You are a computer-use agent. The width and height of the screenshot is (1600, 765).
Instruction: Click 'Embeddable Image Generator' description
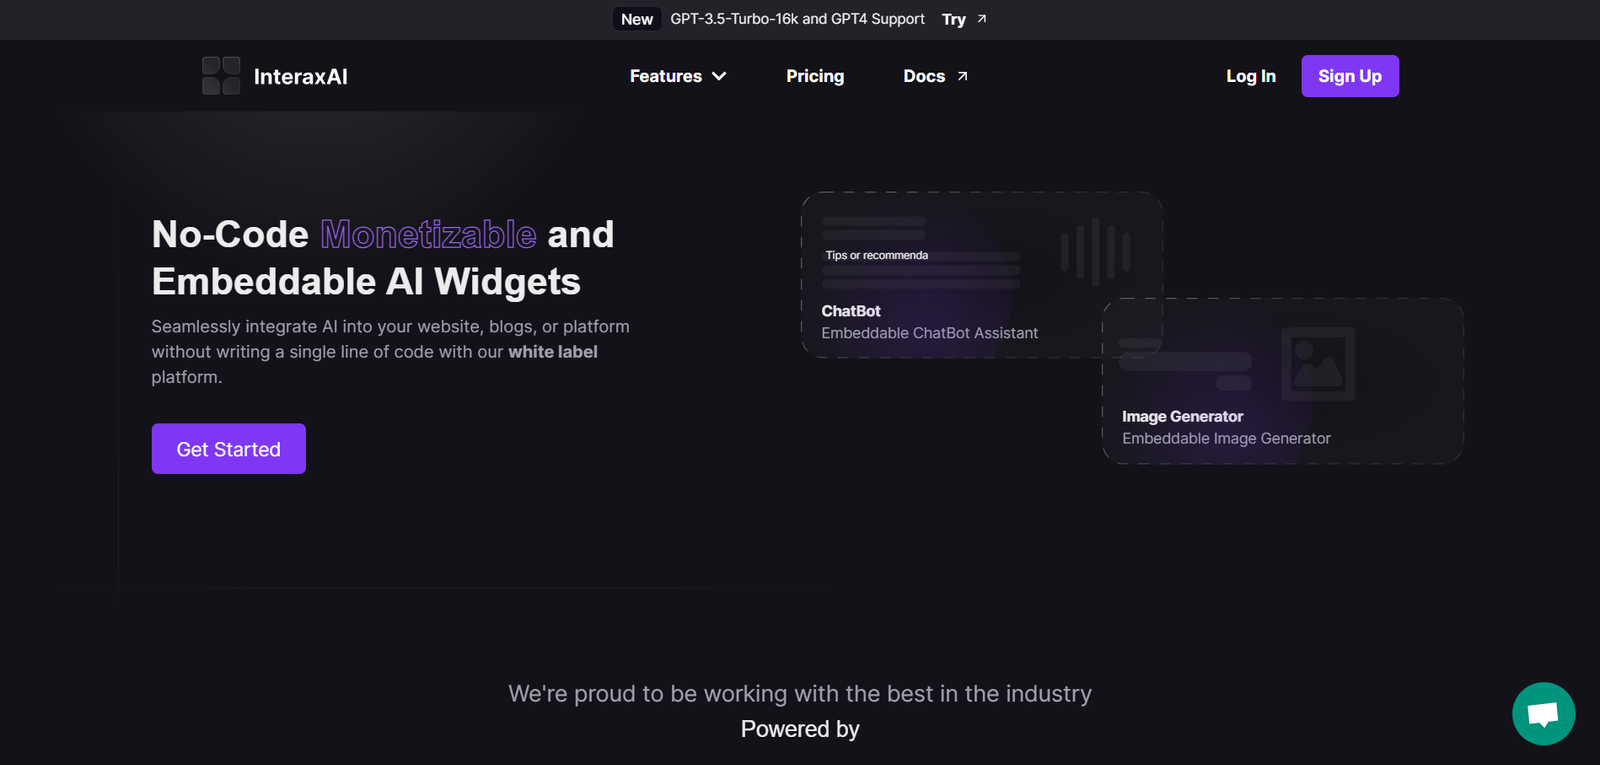coord(1226,438)
